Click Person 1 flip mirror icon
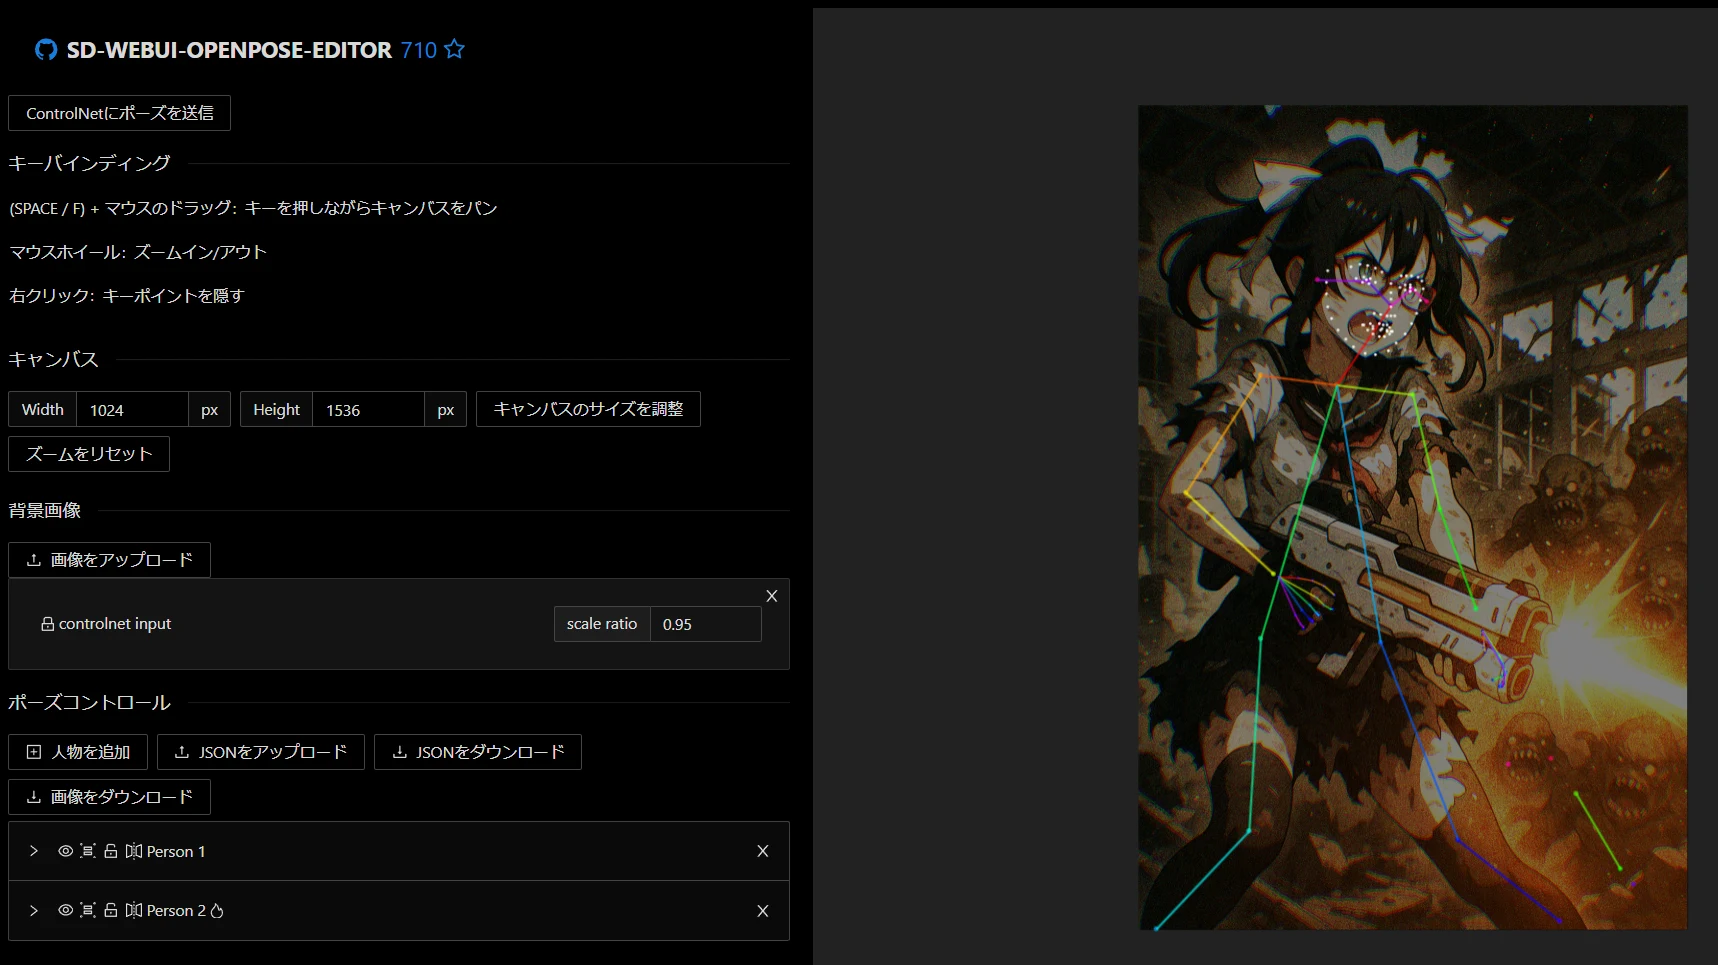The width and height of the screenshot is (1718, 965). [x=134, y=851]
